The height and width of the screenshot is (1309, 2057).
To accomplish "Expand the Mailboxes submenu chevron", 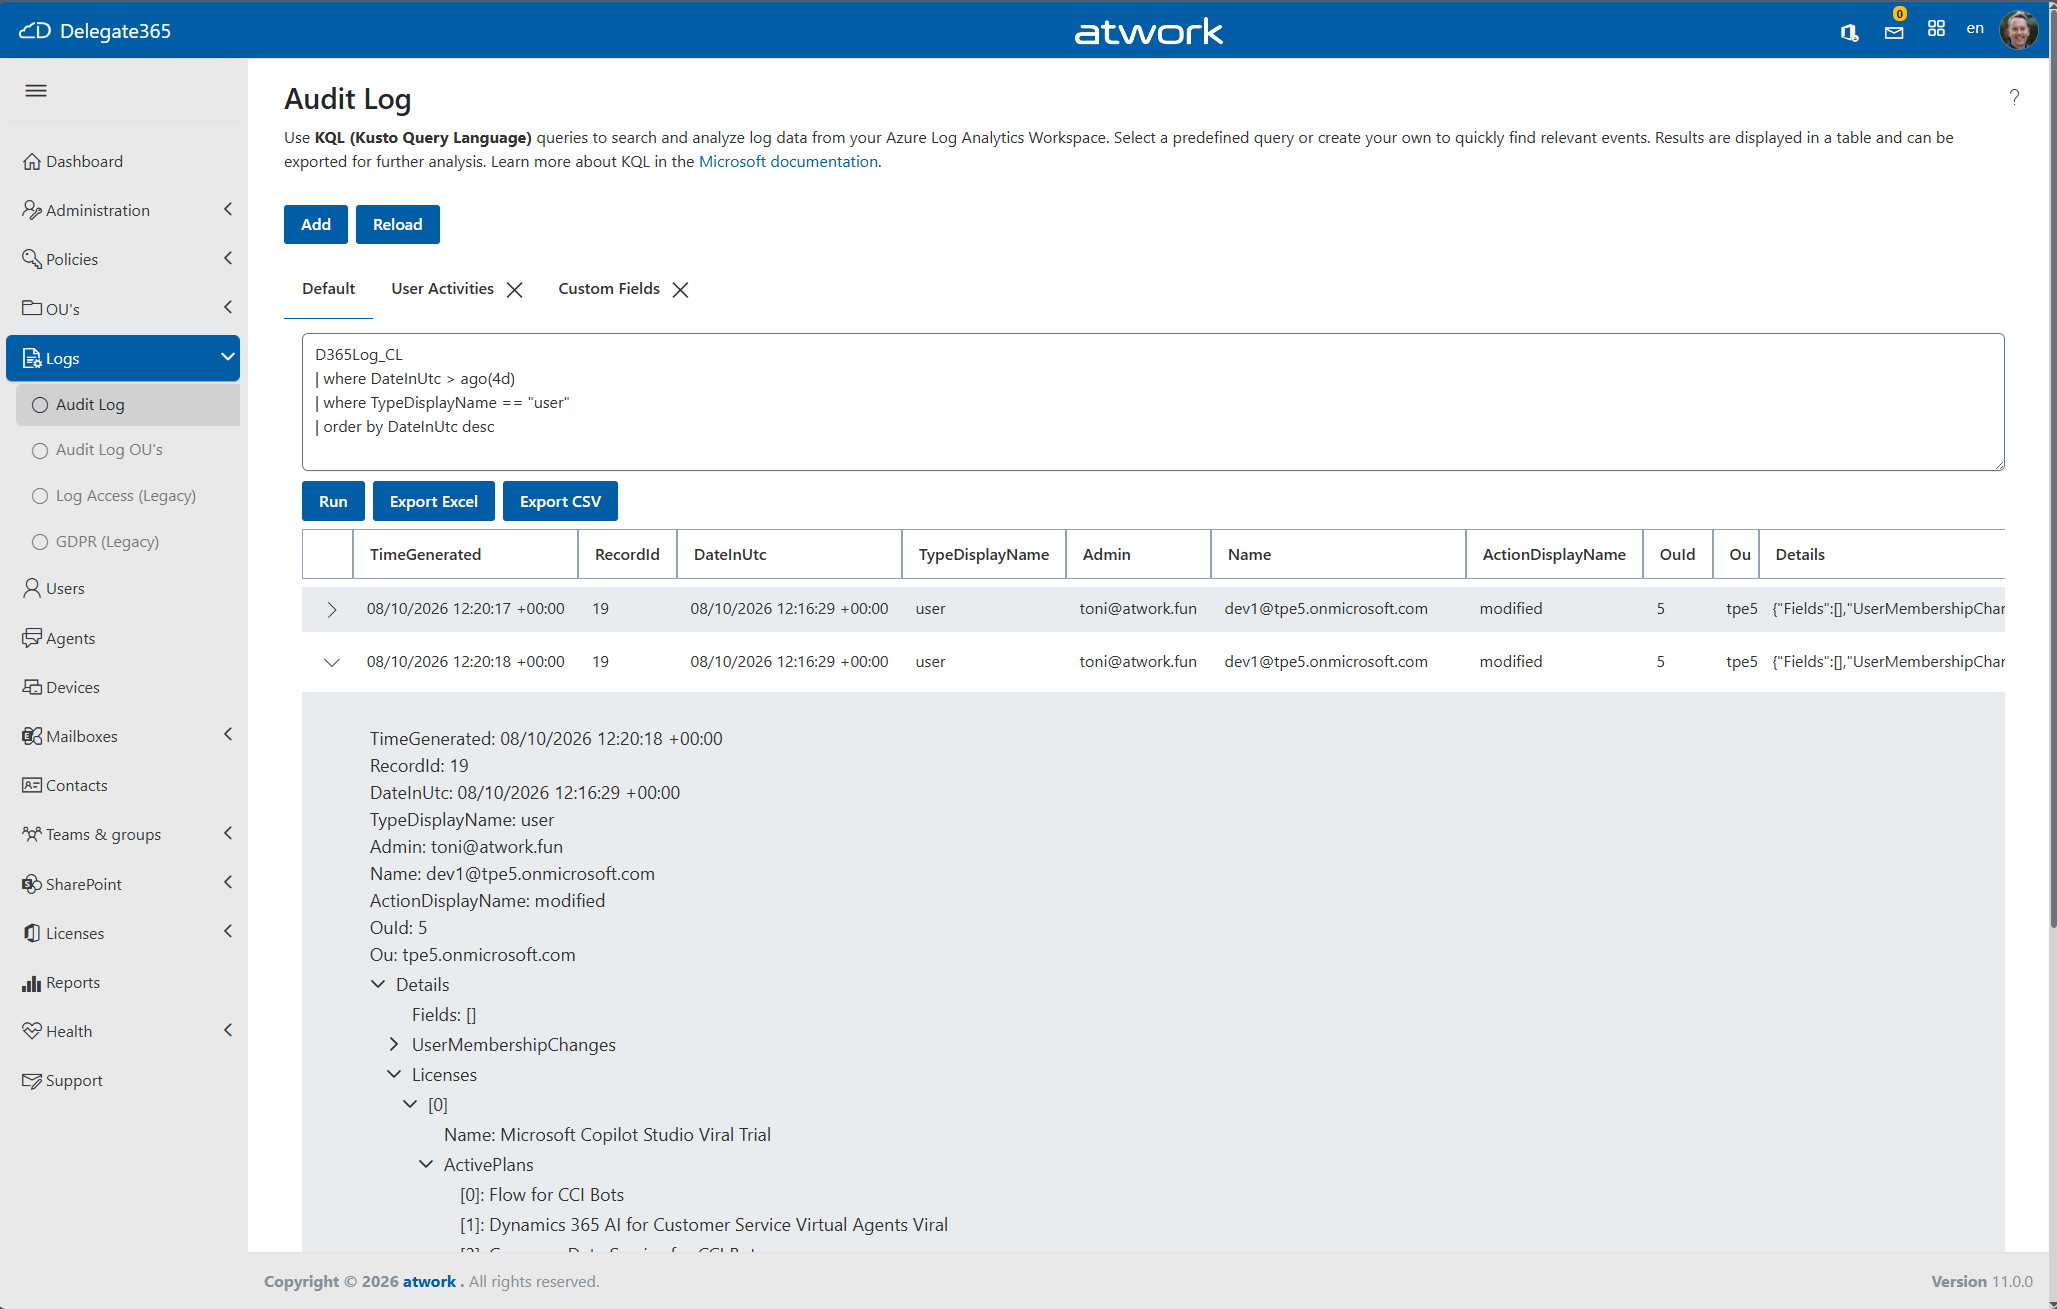I will (x=228, y=734).
